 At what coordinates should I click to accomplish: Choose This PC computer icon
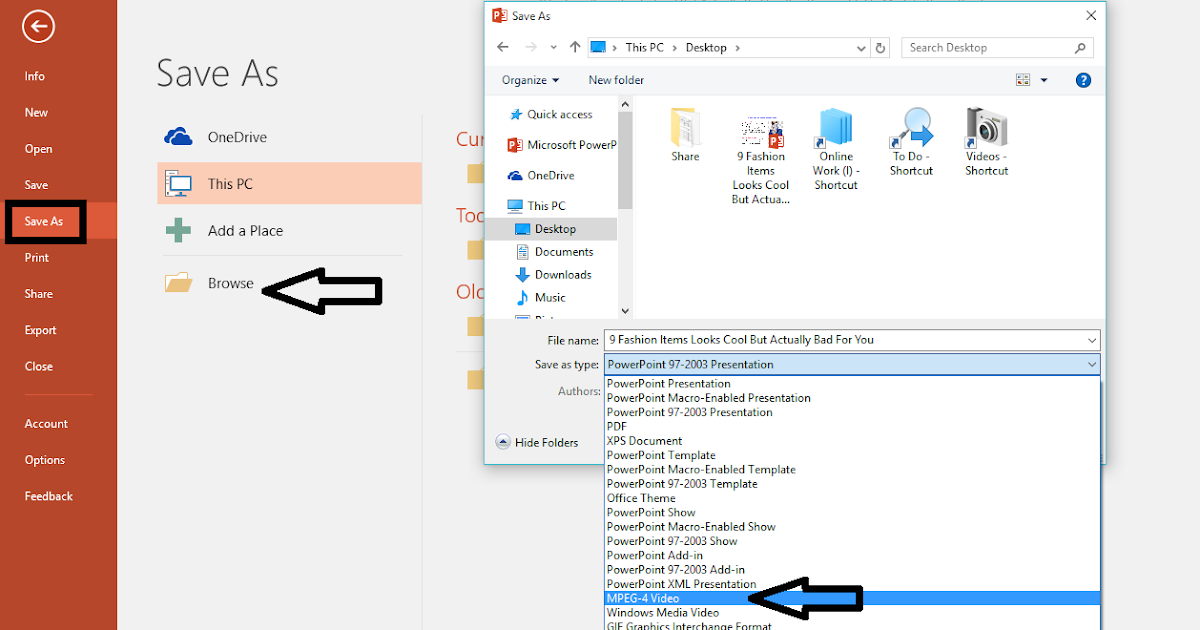[x=179, y=184]
